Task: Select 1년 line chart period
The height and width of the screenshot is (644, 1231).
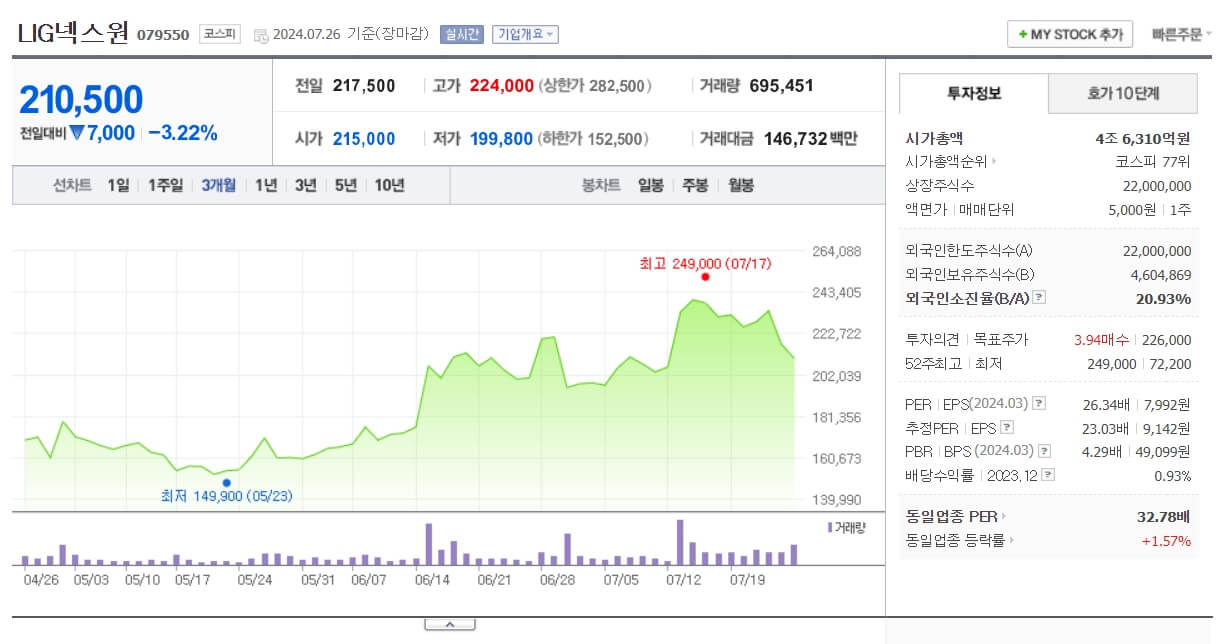Action: coord(266,185)
